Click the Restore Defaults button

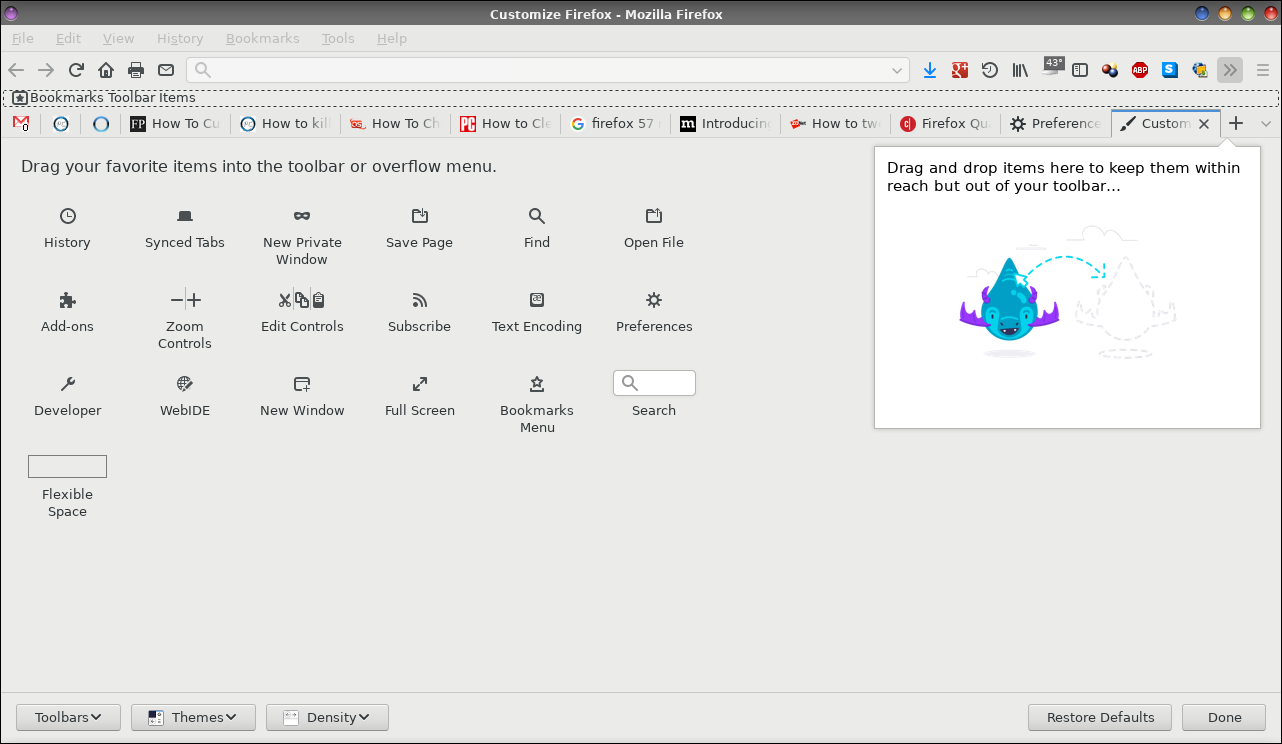pyautogui.click(x=1100, y=717)
